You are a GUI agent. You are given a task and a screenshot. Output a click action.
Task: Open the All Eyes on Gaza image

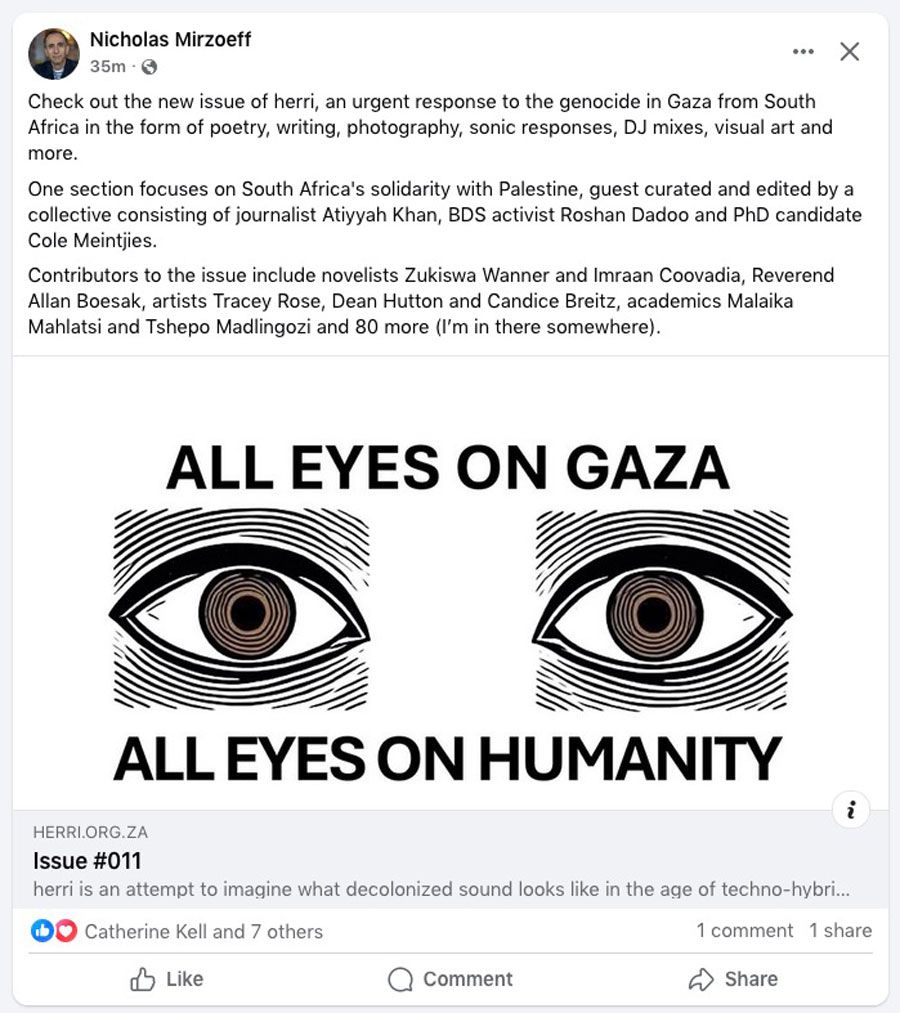coord(450,583)
